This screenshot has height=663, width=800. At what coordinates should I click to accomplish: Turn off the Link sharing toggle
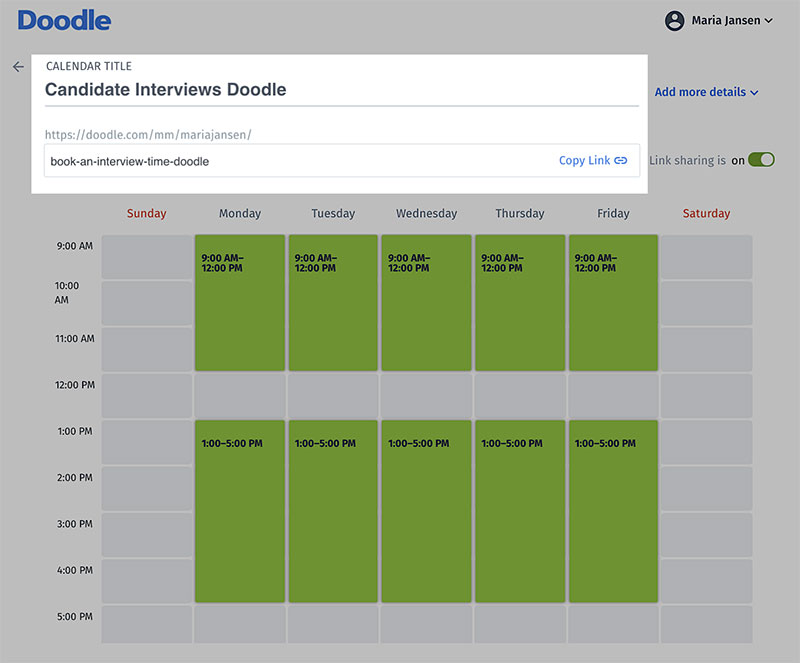click(761, 160)
